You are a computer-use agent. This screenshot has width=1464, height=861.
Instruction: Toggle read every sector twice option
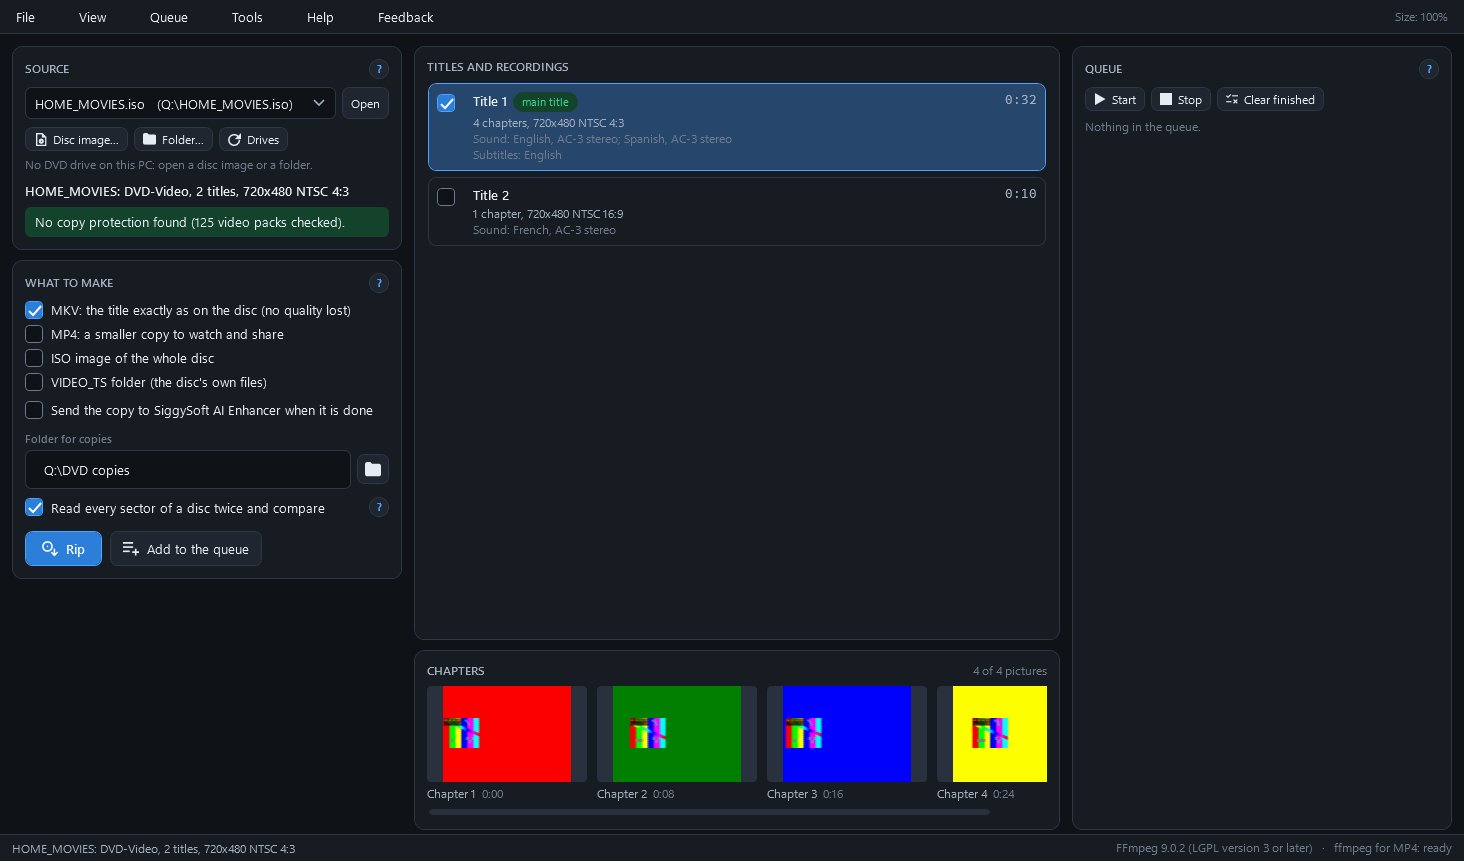click(34, 507)
